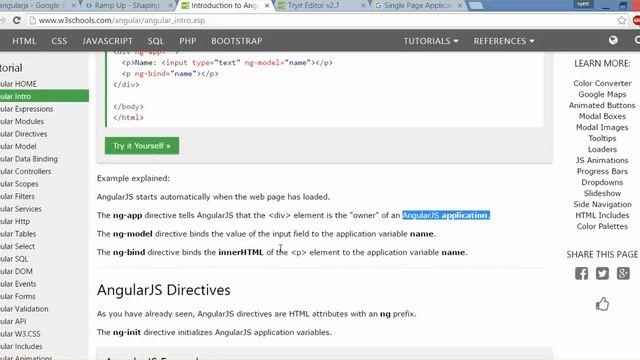
Task: Open the PHP menu item
Action: pos(188,41)
